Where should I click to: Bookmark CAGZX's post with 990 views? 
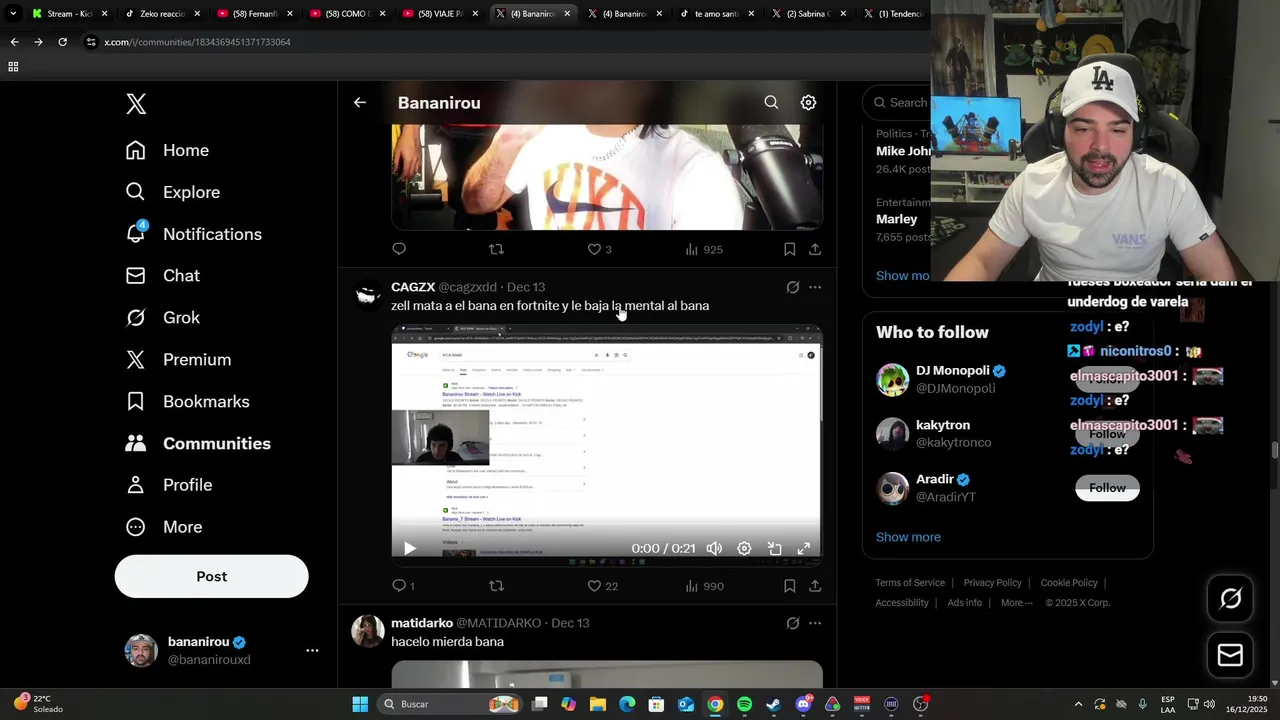pos(789,586)
